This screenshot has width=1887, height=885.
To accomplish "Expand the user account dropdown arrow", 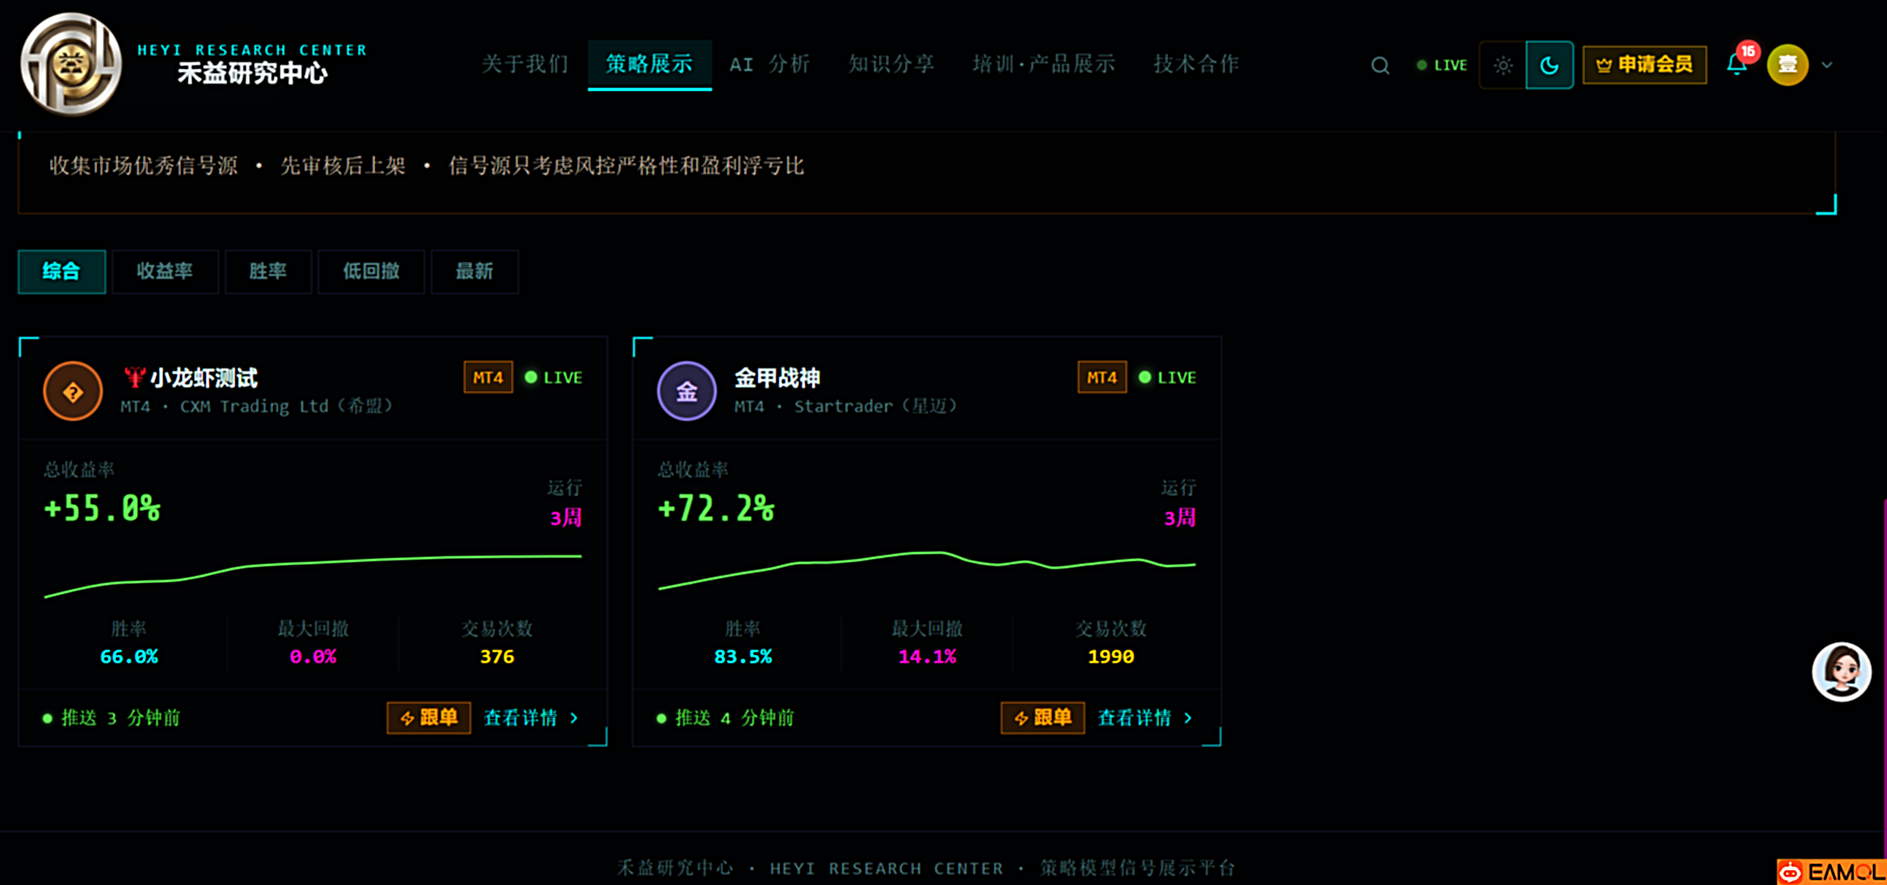I will pos(1827,65).
